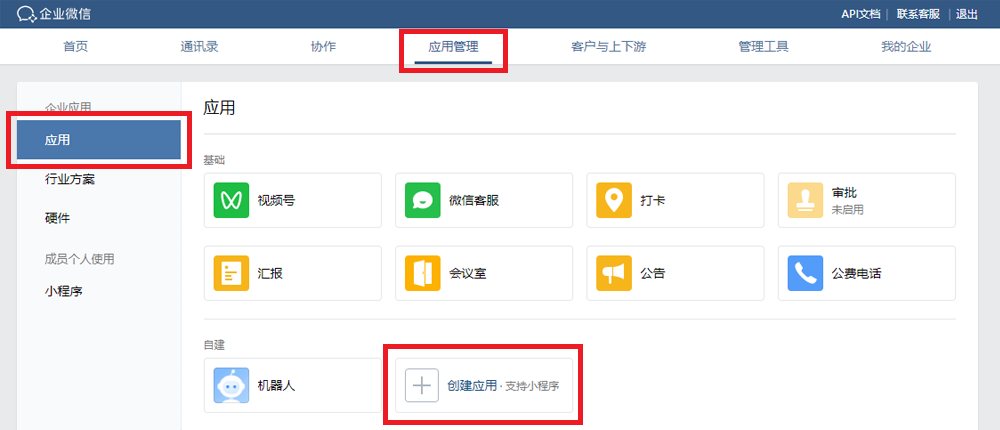Image resolution: width=1000 pixels, height=430 pixels.
Task: Click the 机器人 label text
Action: 276,386
